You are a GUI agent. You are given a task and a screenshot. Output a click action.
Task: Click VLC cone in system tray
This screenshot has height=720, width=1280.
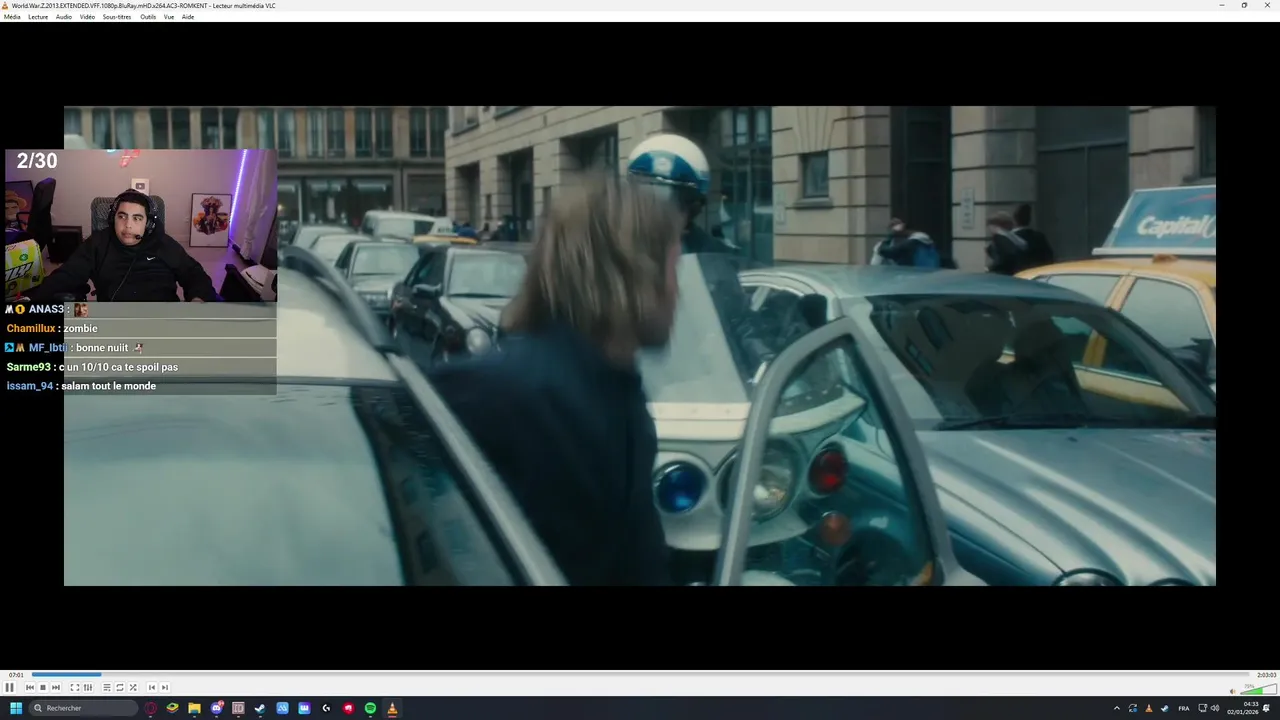1149,708
